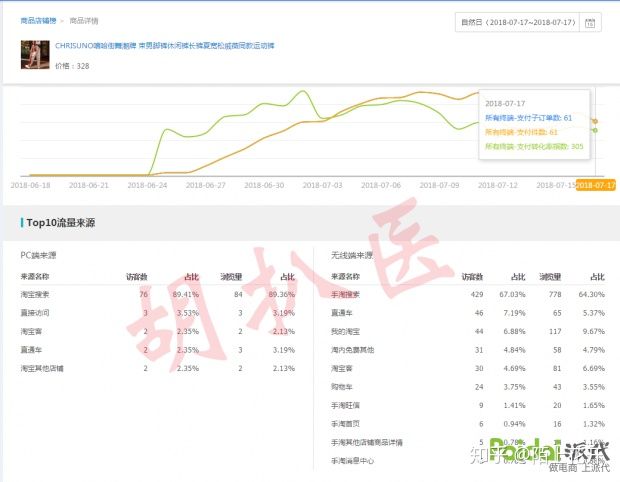Click the 64.30% page view share
The height and width of the screenshot is (482, 620).
pos(592,295)
